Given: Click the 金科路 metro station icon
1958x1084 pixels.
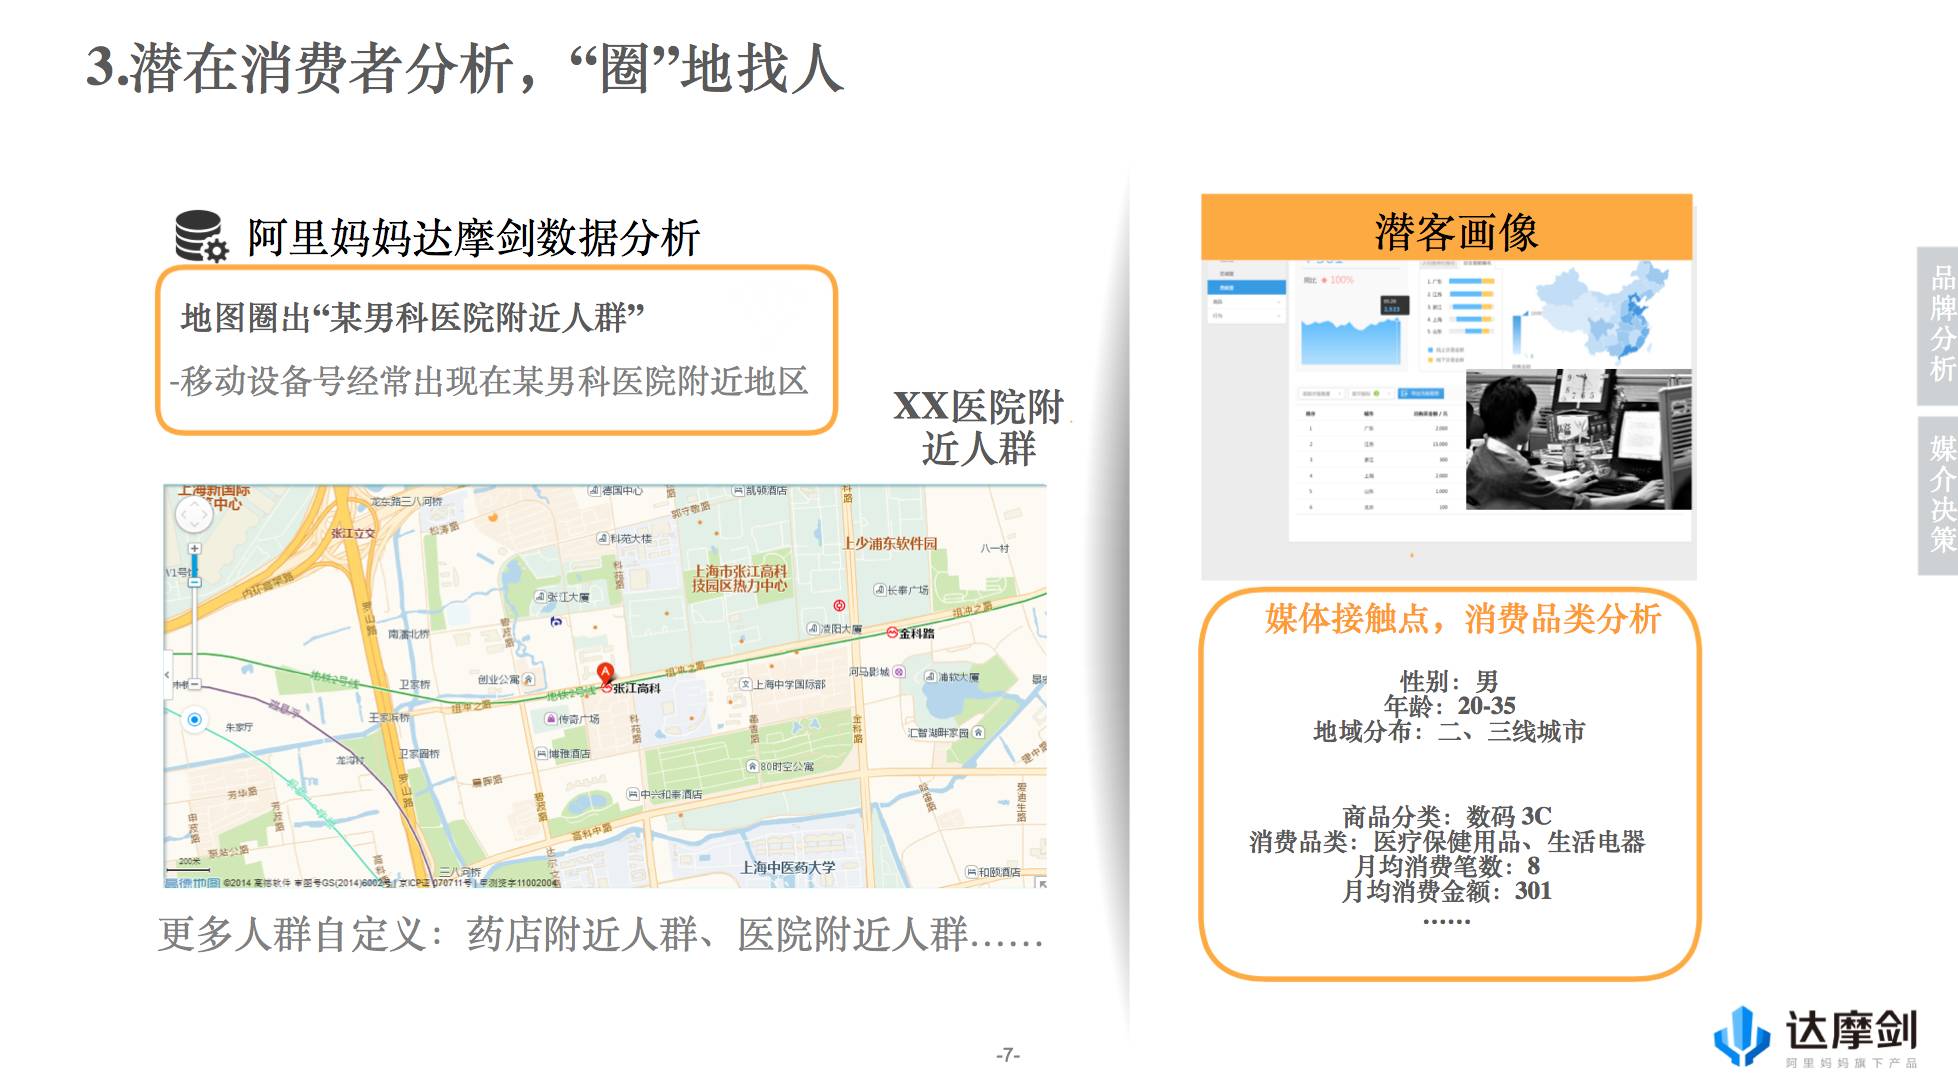Looking at the screenshot, I should pos(892,633).
